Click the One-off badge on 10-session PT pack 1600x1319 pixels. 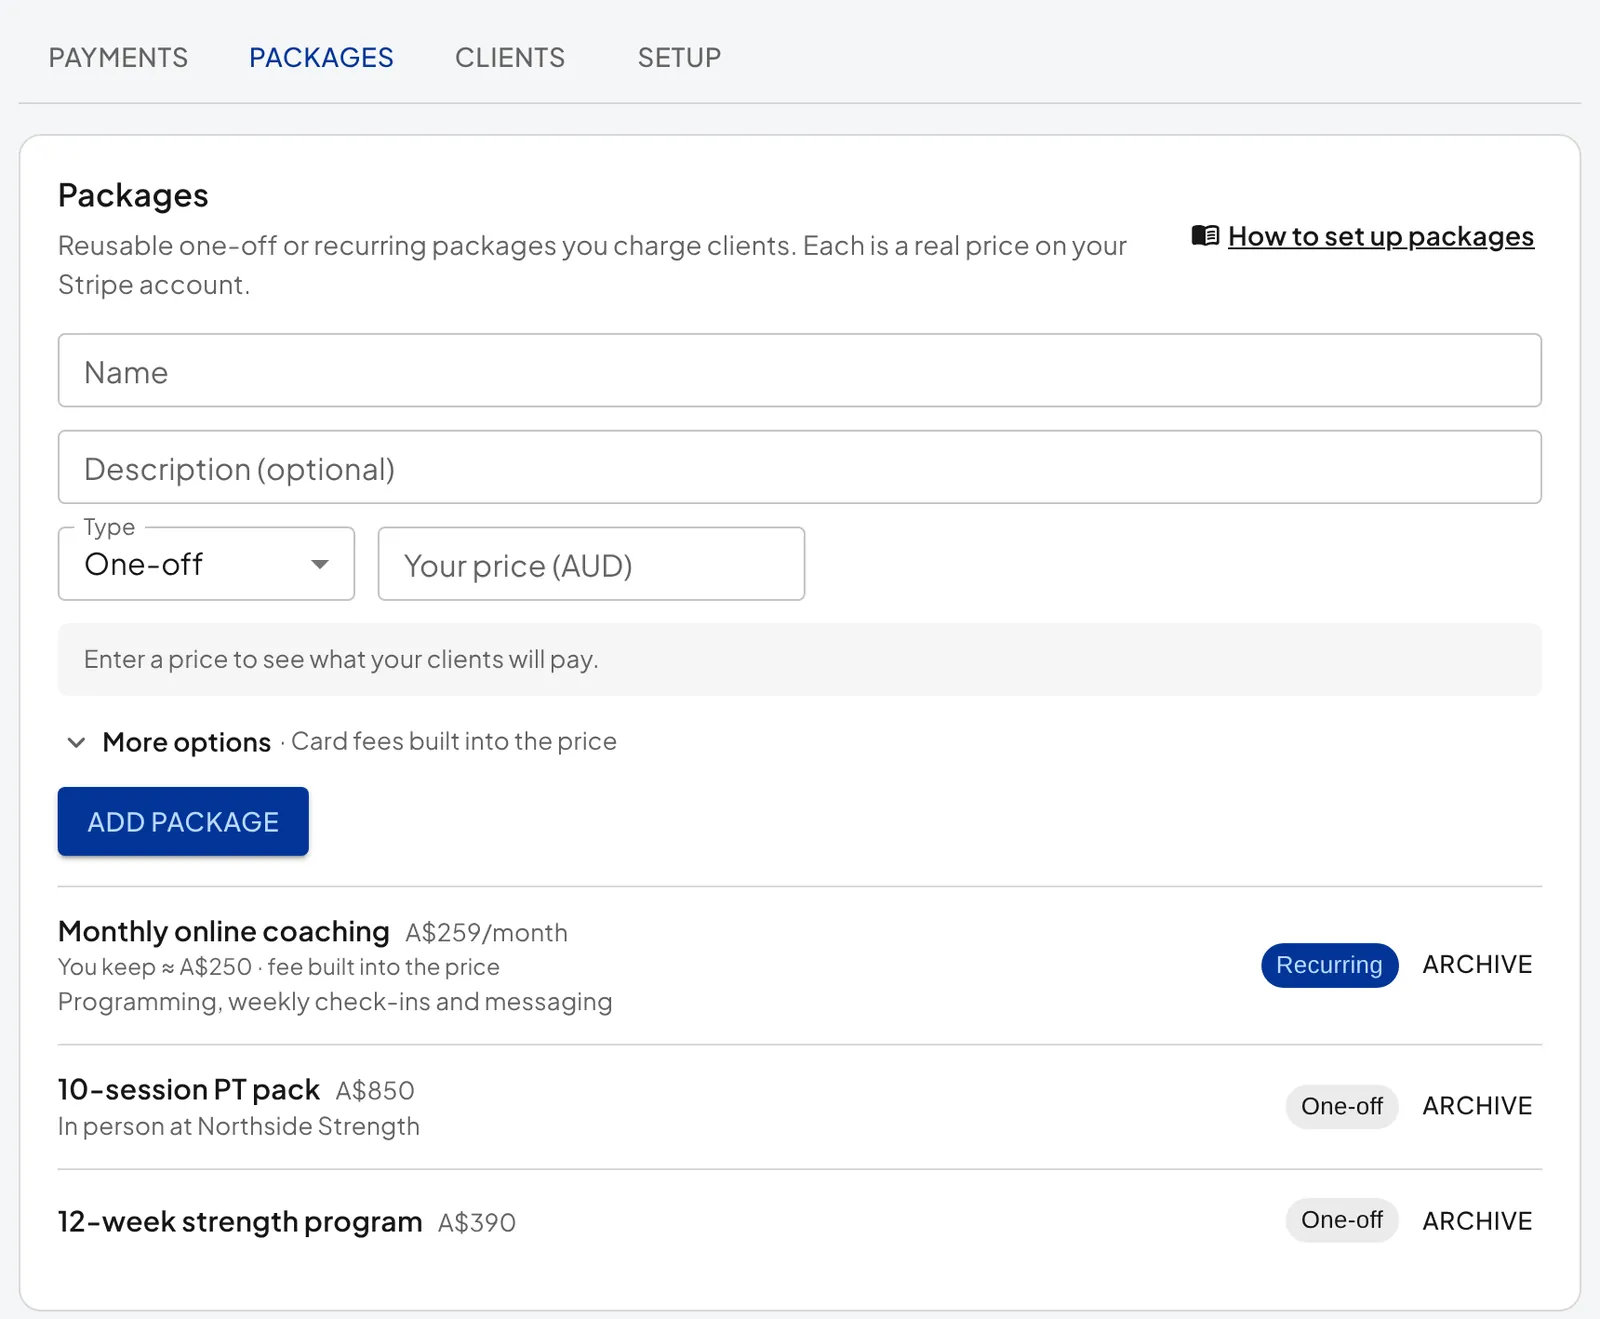(1342, 1107)
